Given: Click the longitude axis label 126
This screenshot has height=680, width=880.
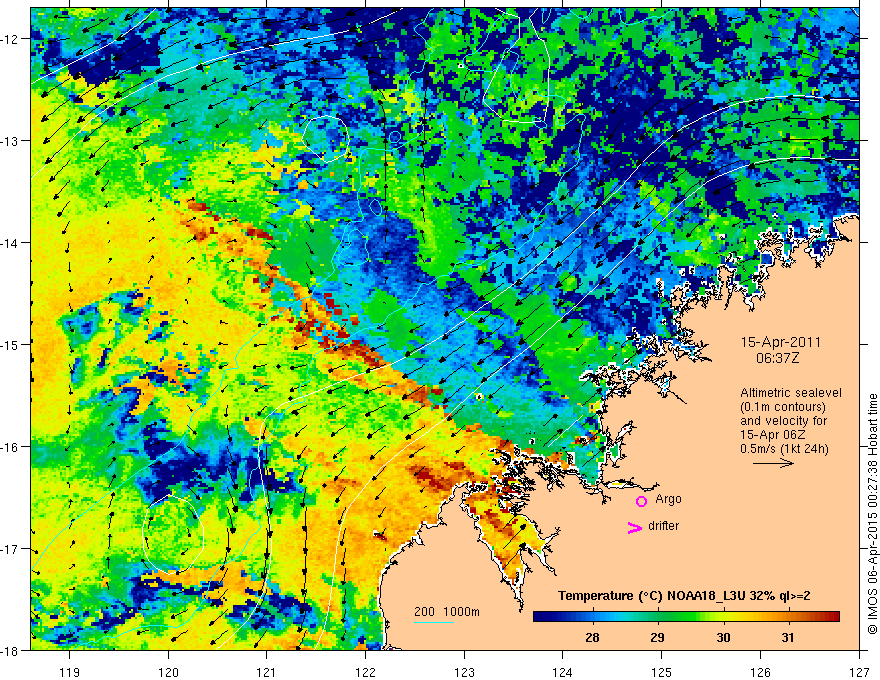Looking at the screenshot, I should click(760, 672).
